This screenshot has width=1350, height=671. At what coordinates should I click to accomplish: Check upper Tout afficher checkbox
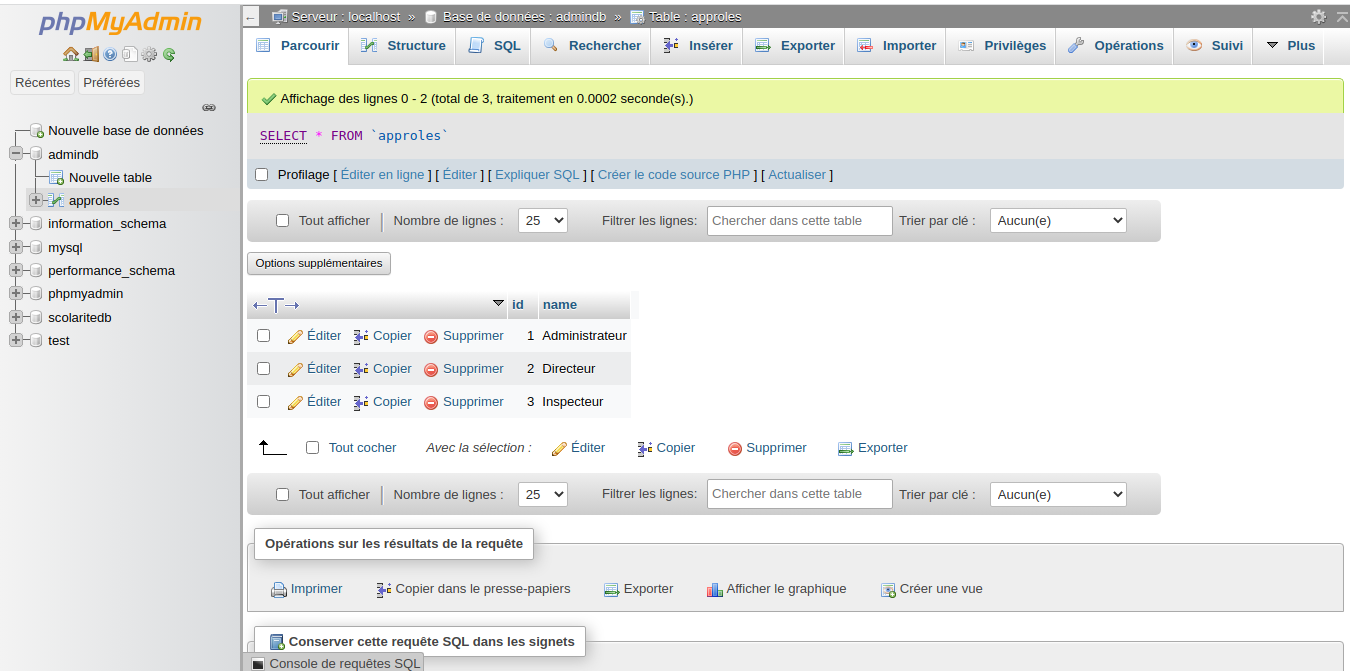283,221
